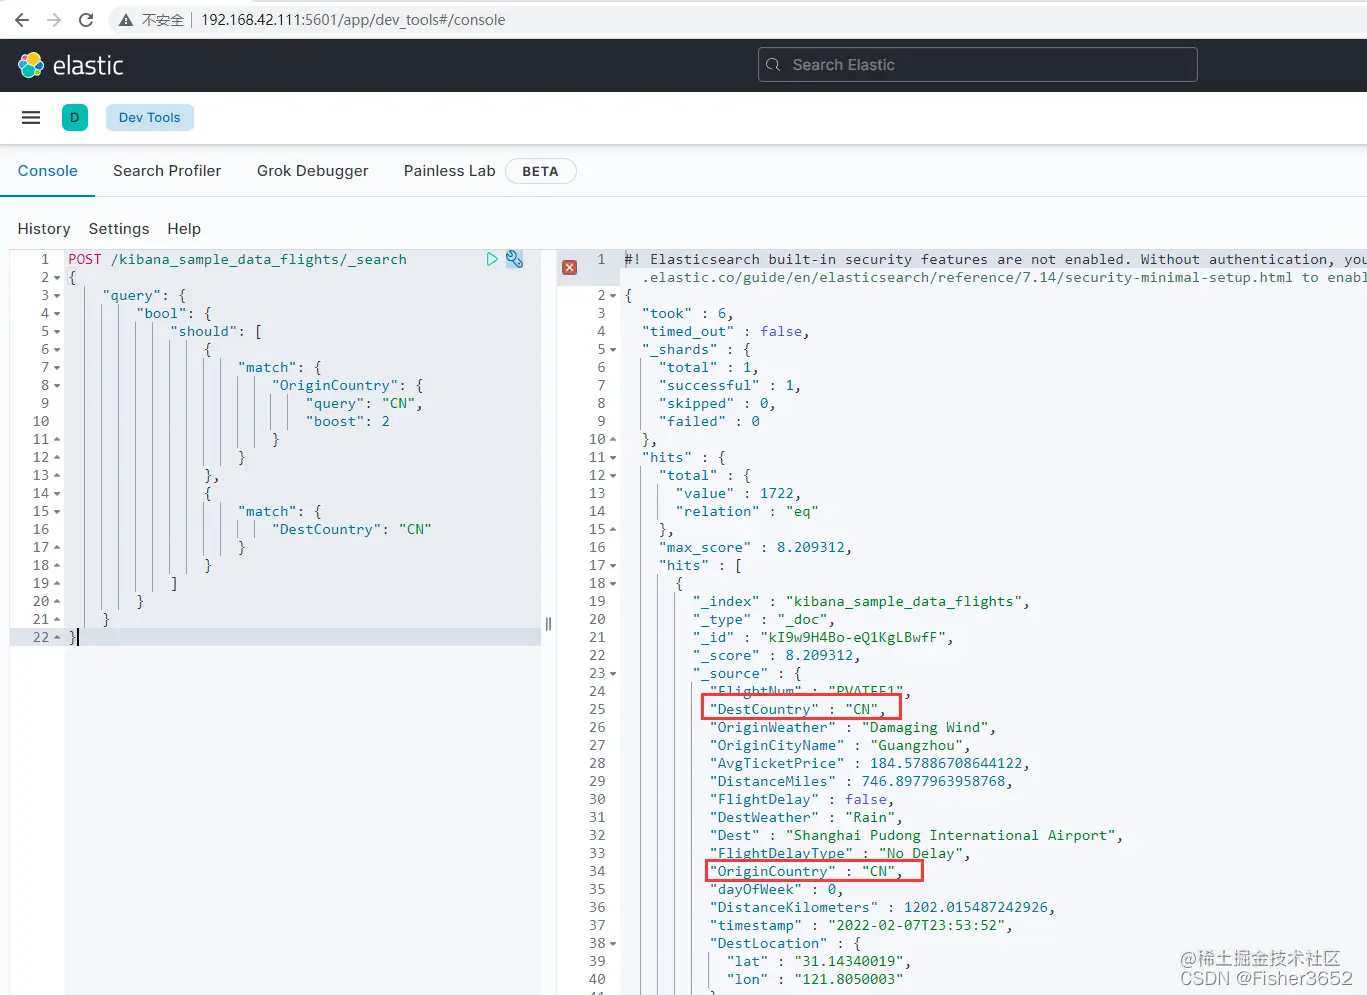Click the not-secure warning icon in address bar

pos(126,20)
